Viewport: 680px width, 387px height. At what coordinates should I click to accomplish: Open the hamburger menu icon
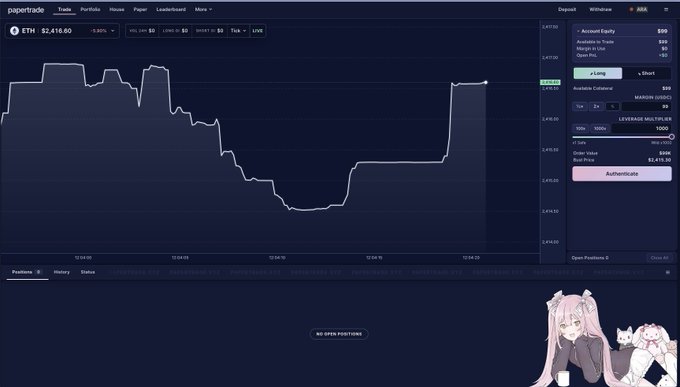[666, 10]
